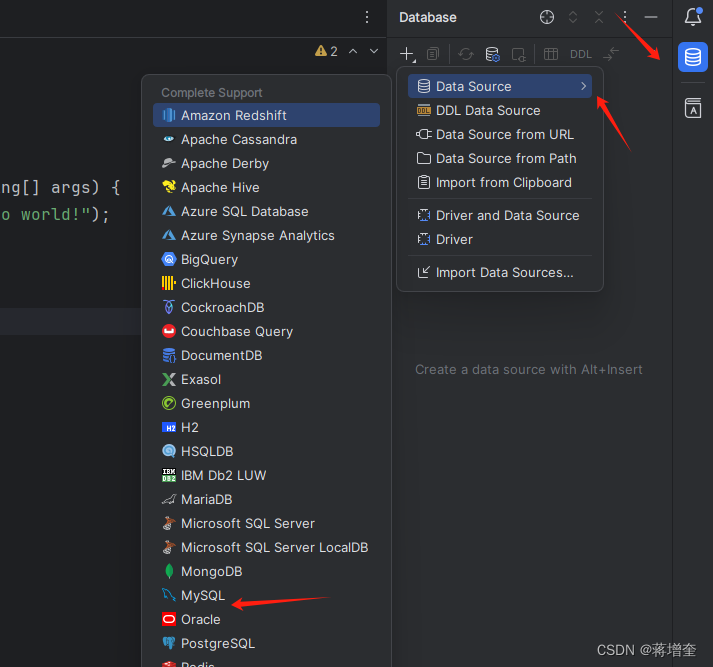The width and height of the screenshot is (713, 667).
Task: Select Greenplum data source
Action: pos(266,404)
